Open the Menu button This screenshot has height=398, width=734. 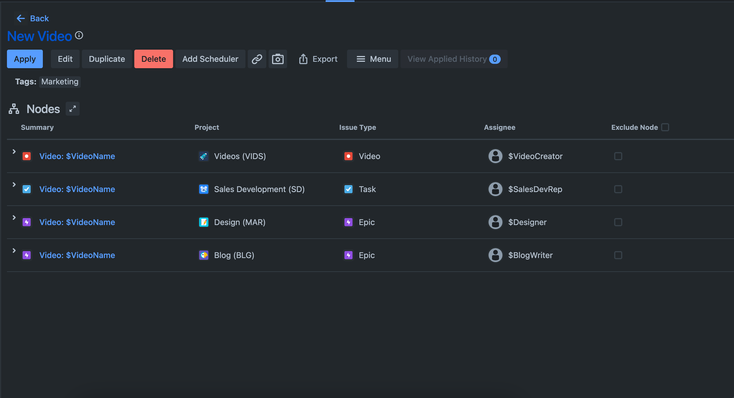[x=373, y=59]
